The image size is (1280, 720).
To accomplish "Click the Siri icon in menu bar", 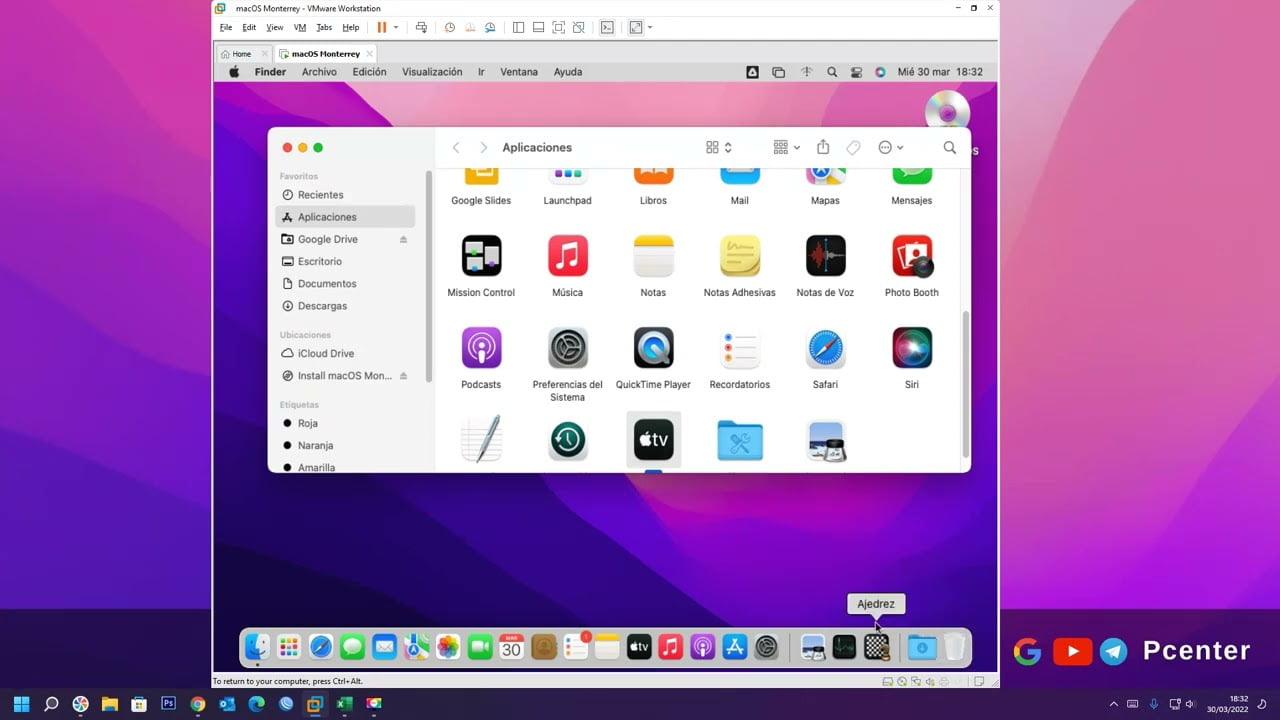I will pos(880,72).
